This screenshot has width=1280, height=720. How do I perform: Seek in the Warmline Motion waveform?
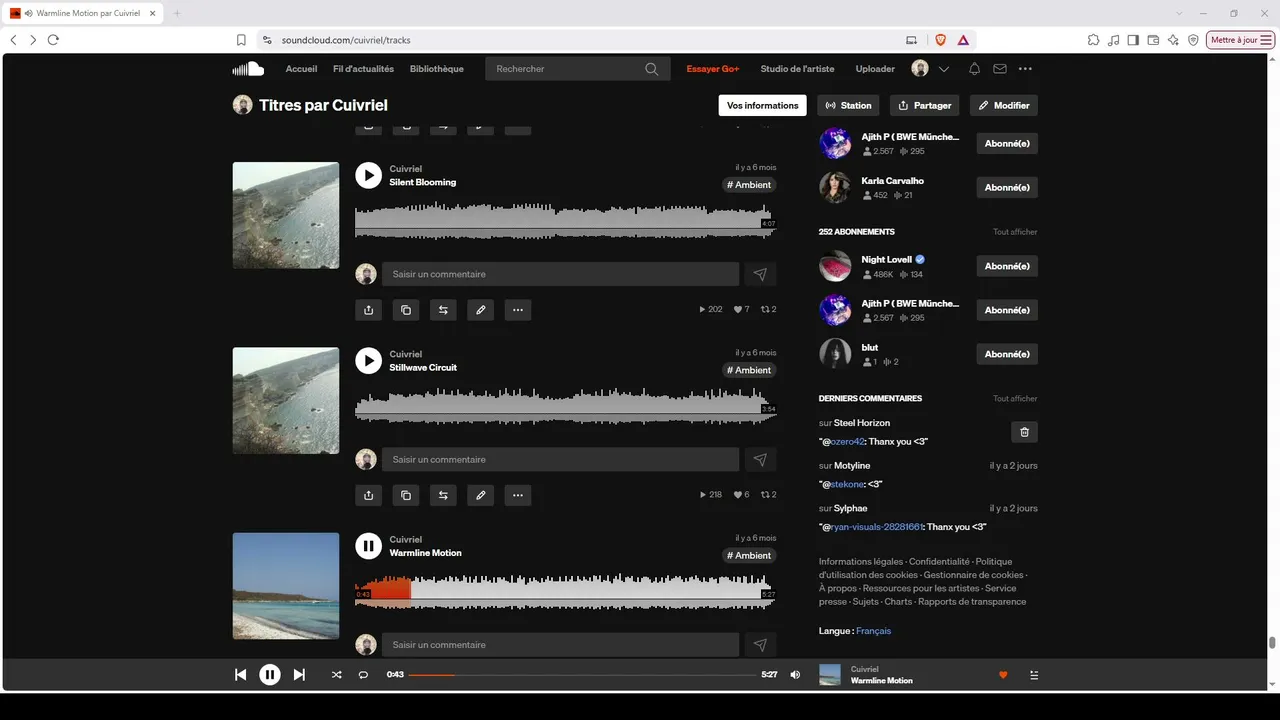coord(565,592)
